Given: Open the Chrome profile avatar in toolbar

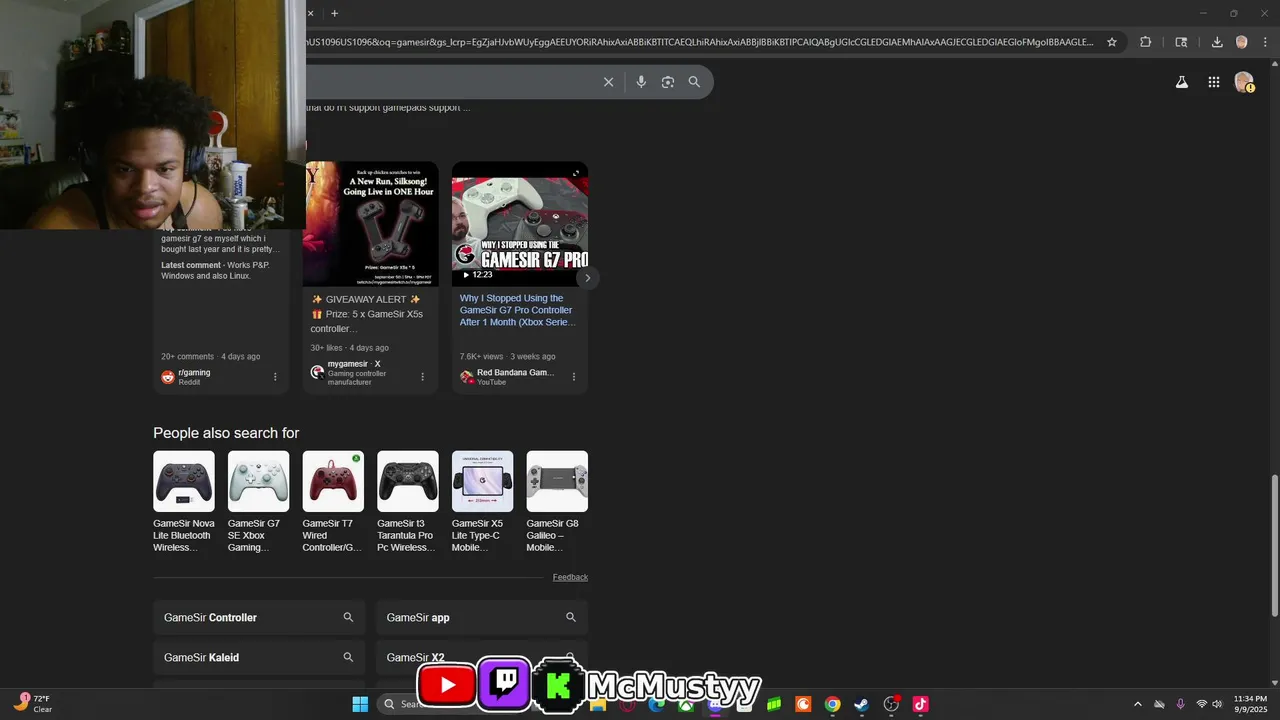Looking at the screenshot, I should coord(1241,42).
